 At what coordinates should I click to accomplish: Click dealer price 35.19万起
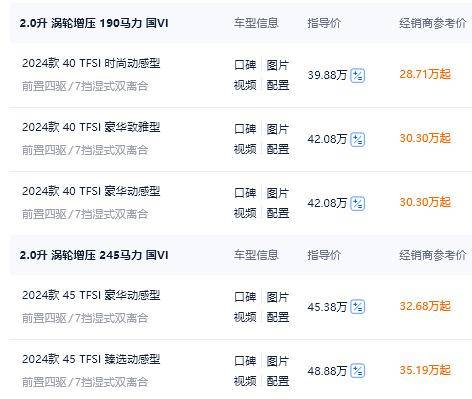425,370
